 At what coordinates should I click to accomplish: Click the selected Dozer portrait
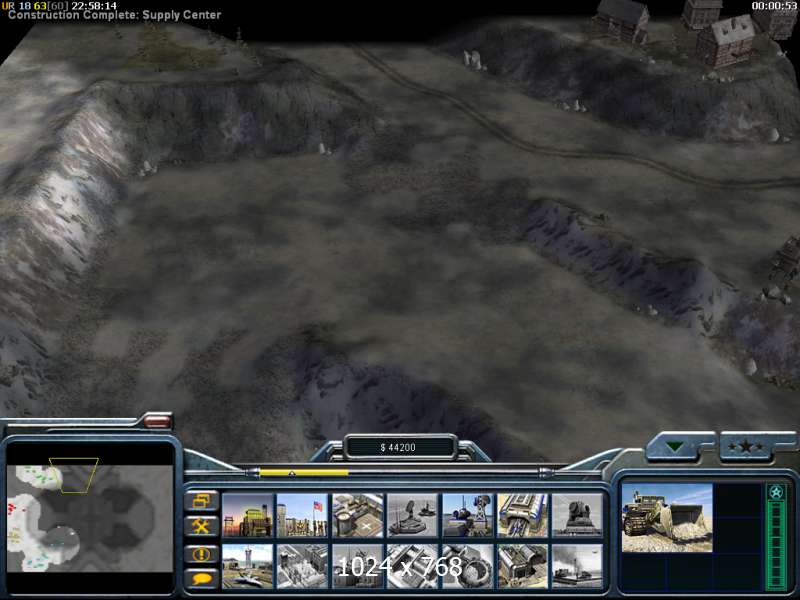click(667, 518)
